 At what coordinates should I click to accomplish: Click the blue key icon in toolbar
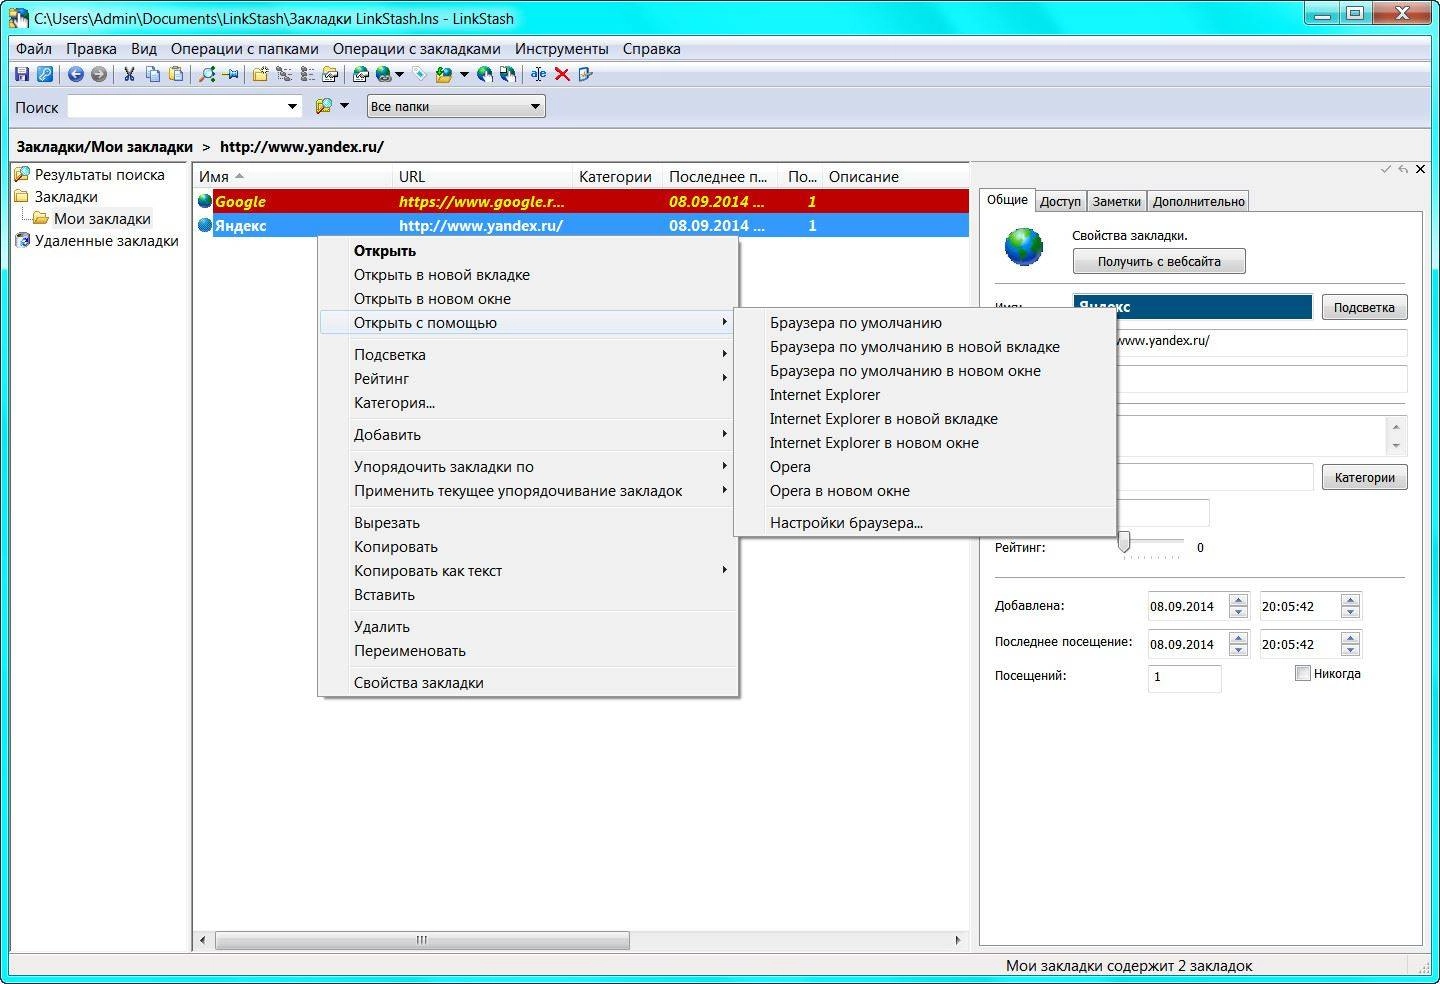(45, 74)
